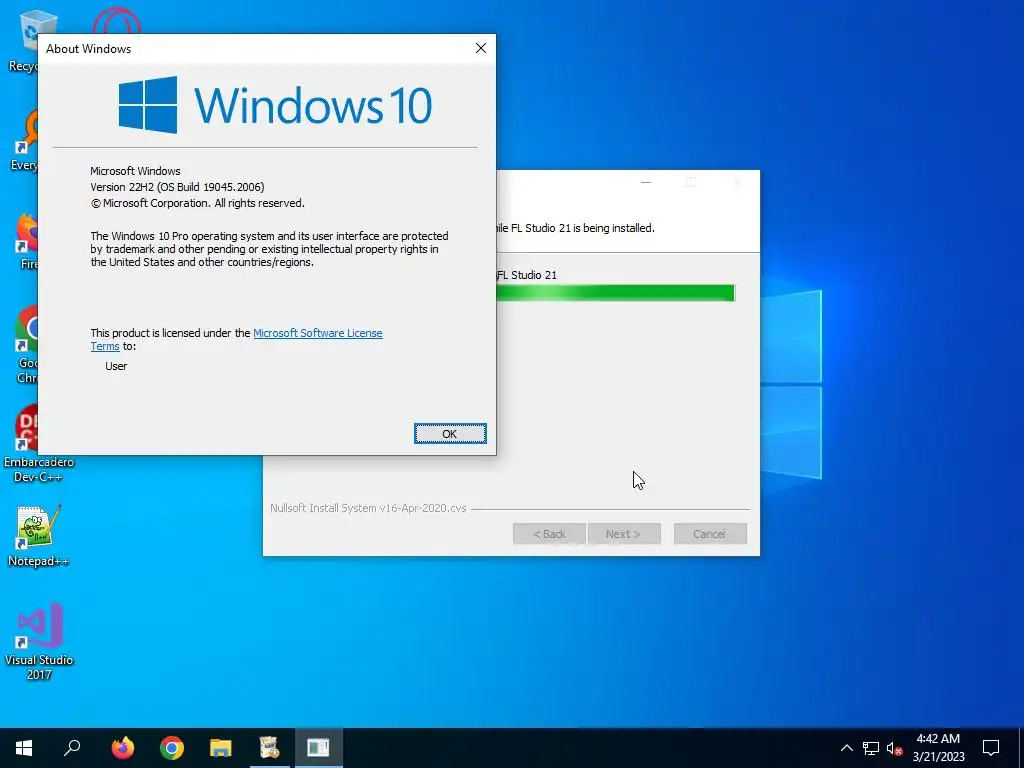Image resolution: width=1024 pixels, height=768 pixels.
Task: Switch to the installer package taskbar icon
Action: point(269,748)
